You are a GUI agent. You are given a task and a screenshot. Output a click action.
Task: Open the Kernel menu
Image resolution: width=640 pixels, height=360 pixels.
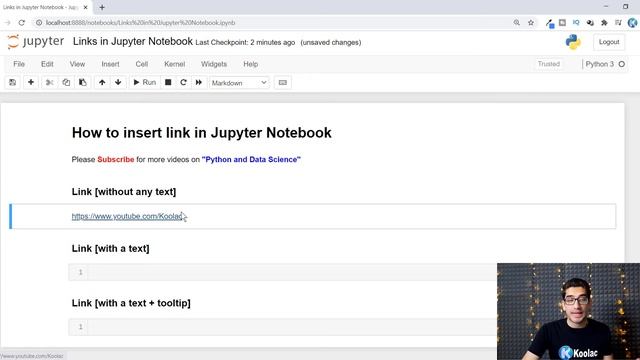click(175, 64)
